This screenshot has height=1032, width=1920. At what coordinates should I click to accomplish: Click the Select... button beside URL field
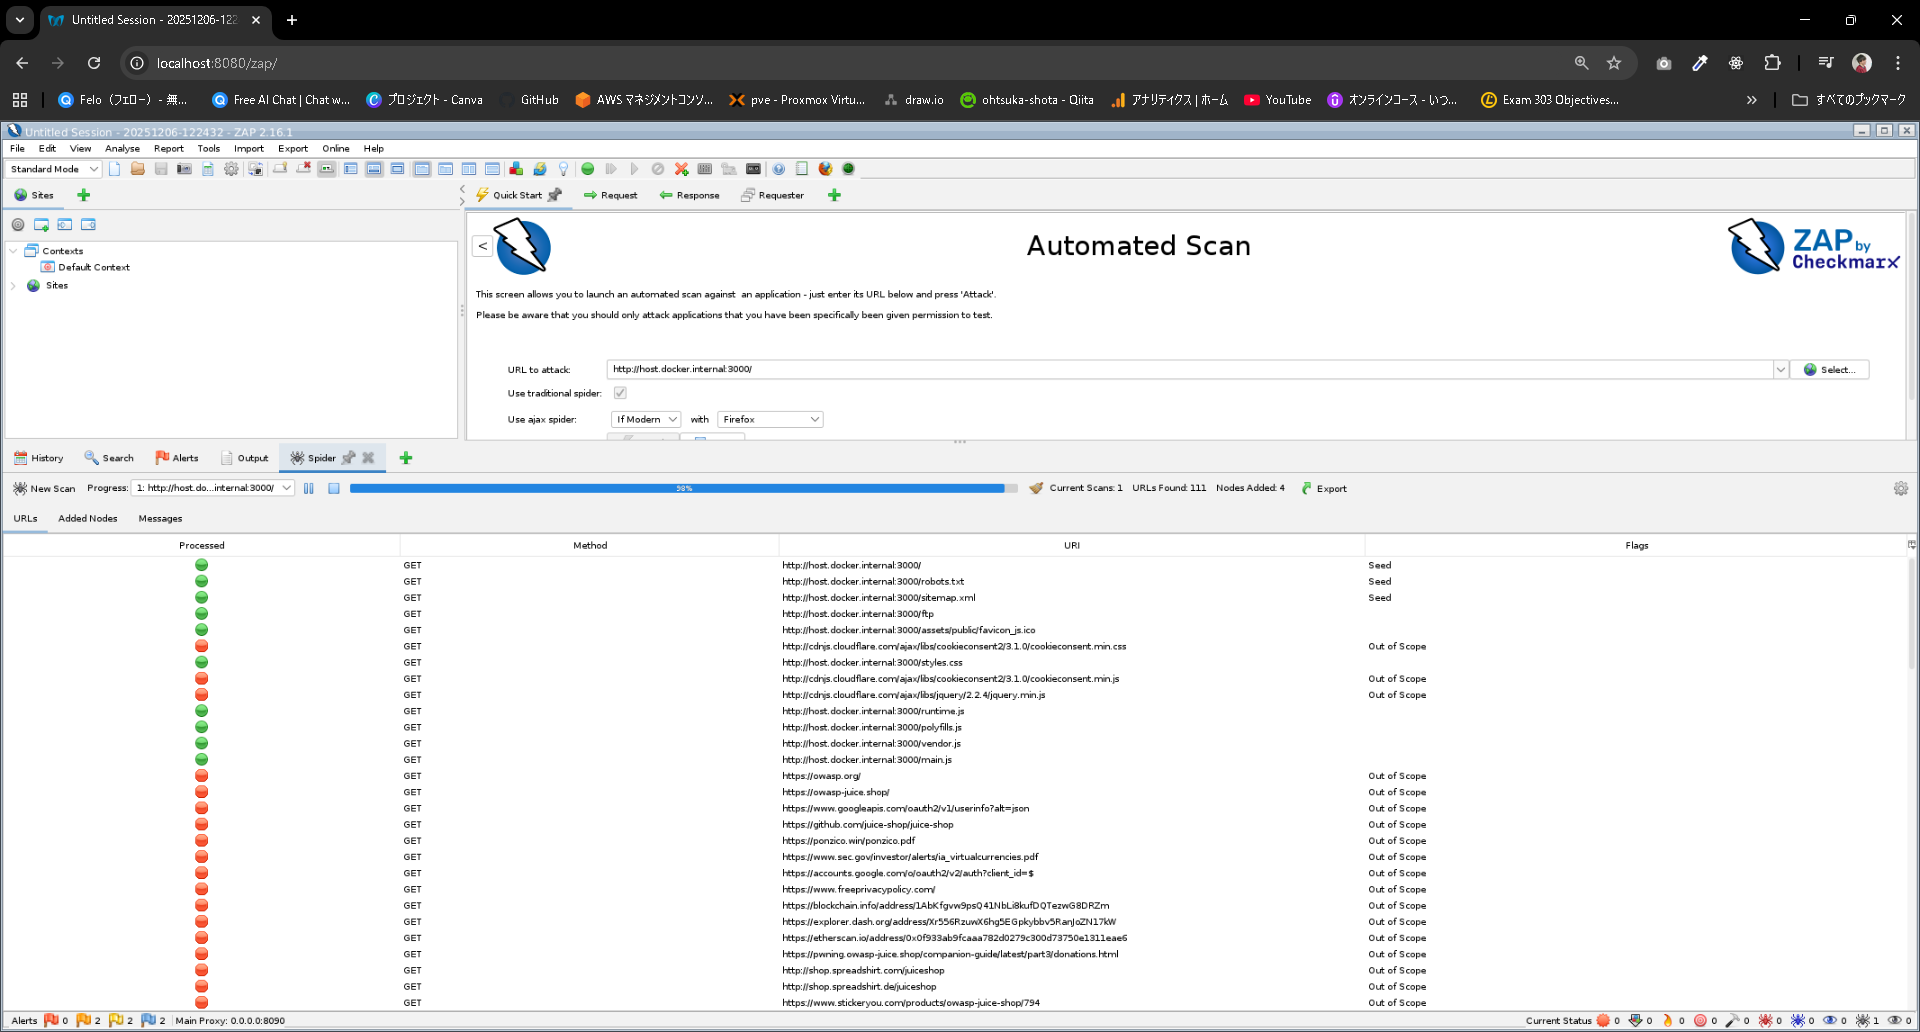click(1830, 370)
